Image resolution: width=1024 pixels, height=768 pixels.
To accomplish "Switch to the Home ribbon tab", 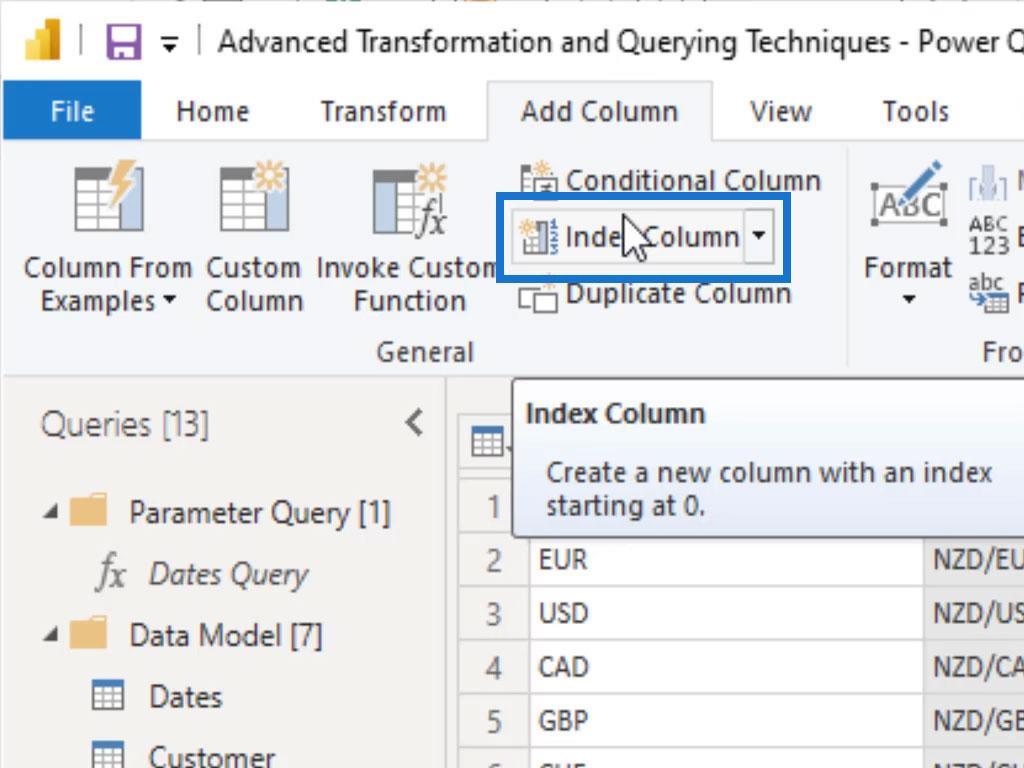I will pyautogui.click(x=213, y=111).
